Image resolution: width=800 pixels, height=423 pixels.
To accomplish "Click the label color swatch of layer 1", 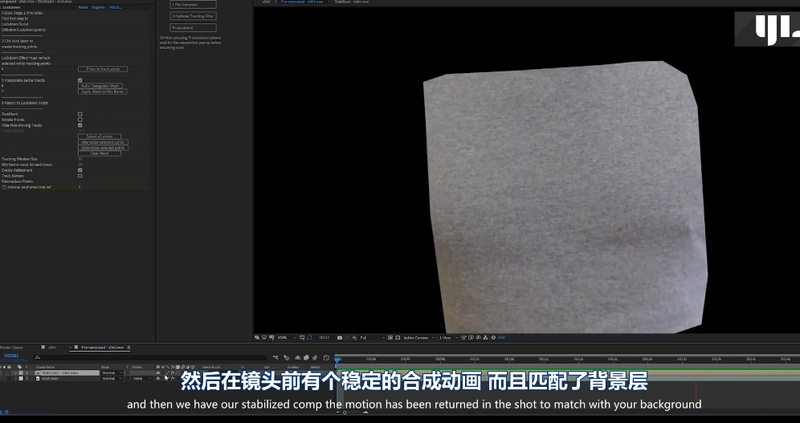I will point(21,373).
